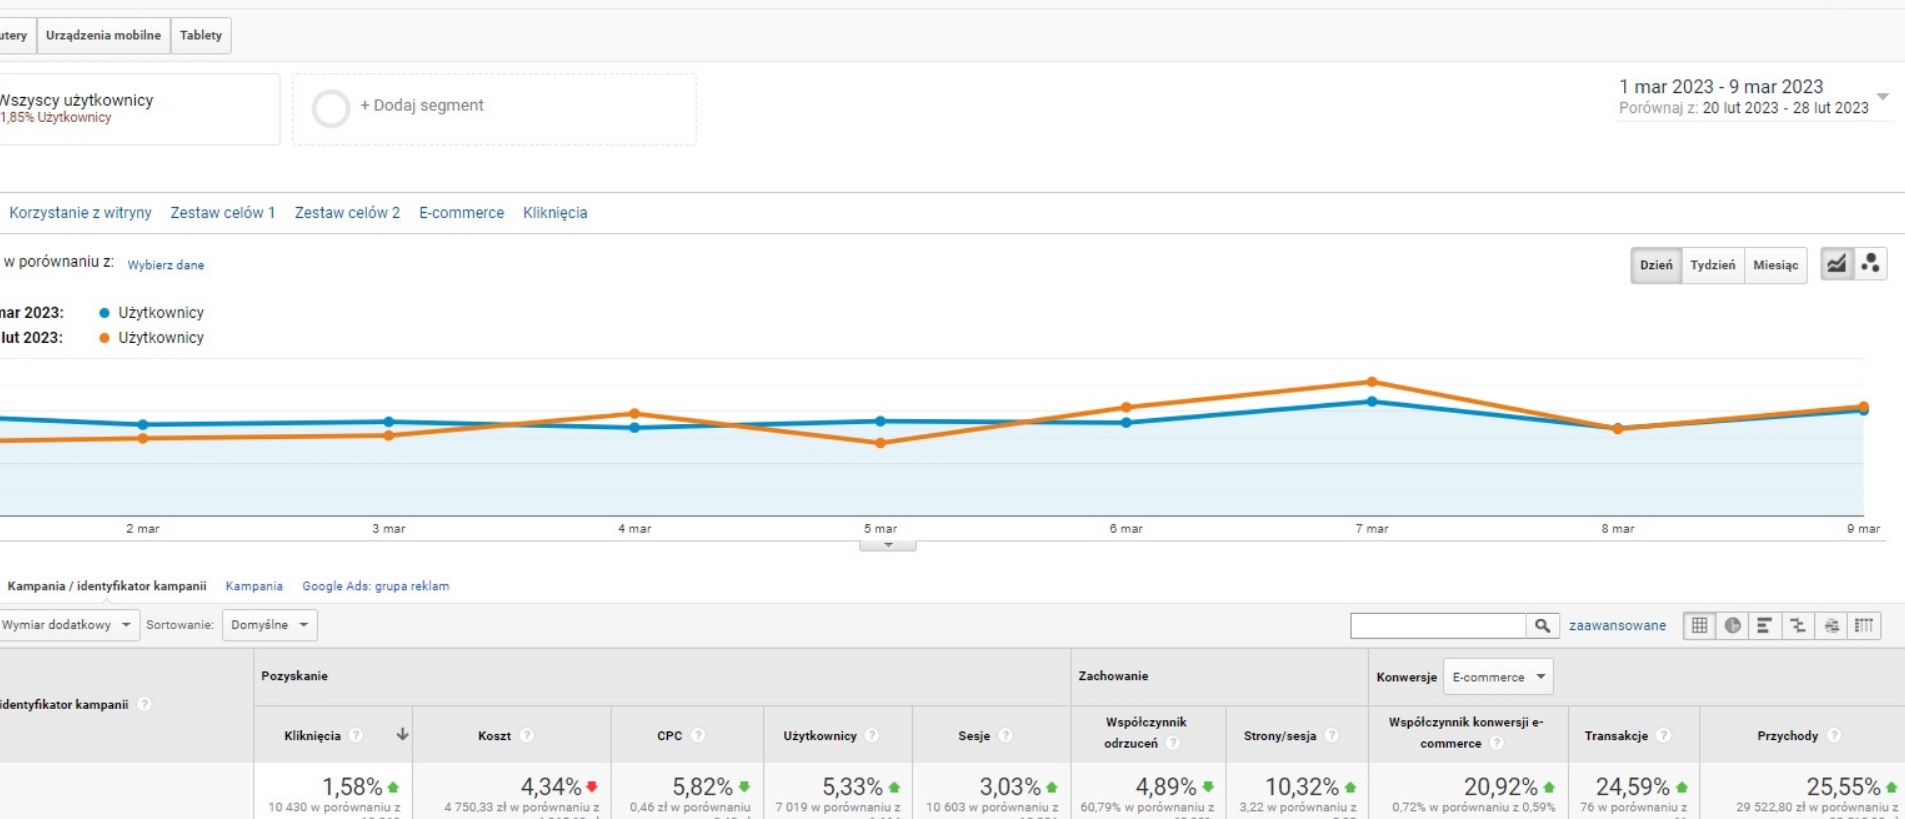The width and height of the screenshot is (1905, 819).
Task: Switch chart to motion chart view
Action: pos(1871,264)
